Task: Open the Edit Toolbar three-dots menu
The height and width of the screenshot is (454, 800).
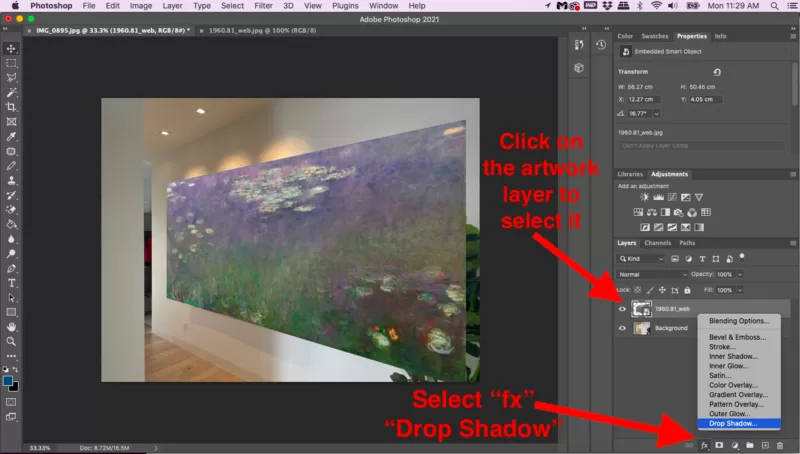Action: point(11,356)
